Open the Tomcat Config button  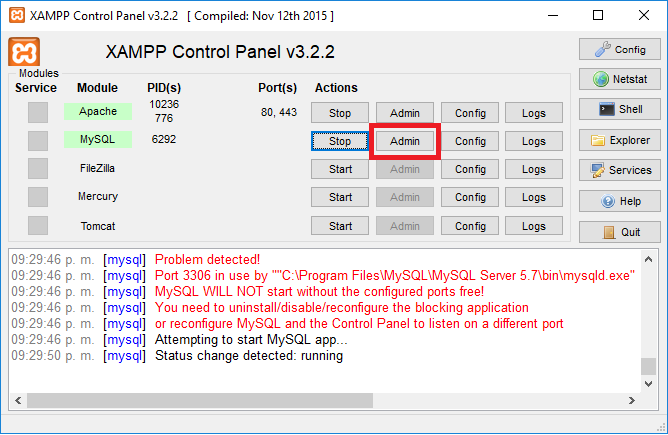click(x=470, y=226)
